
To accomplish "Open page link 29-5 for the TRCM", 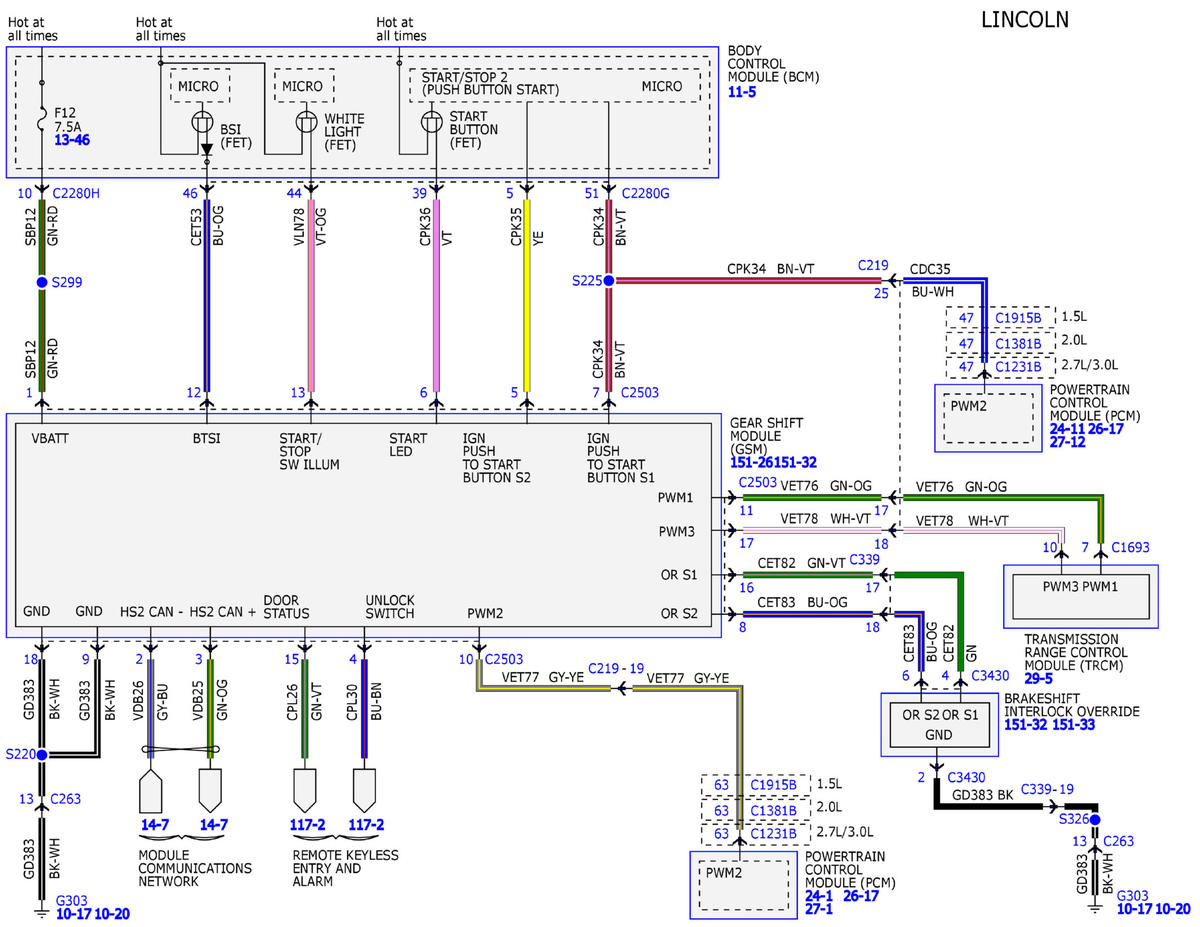I will click(1038, 677).
